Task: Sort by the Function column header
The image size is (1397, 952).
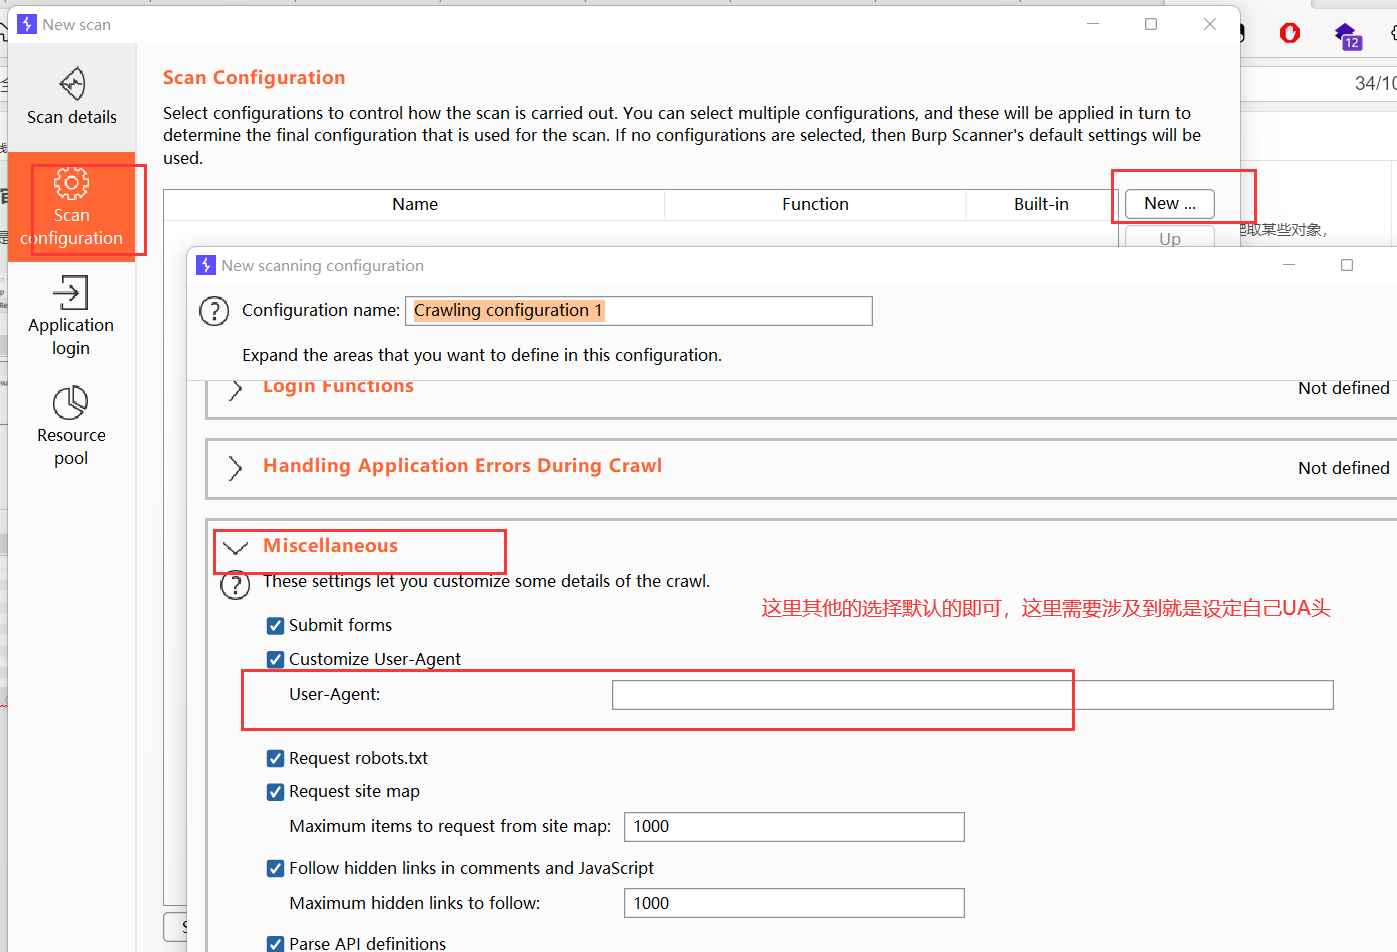Action: (815, 204)
